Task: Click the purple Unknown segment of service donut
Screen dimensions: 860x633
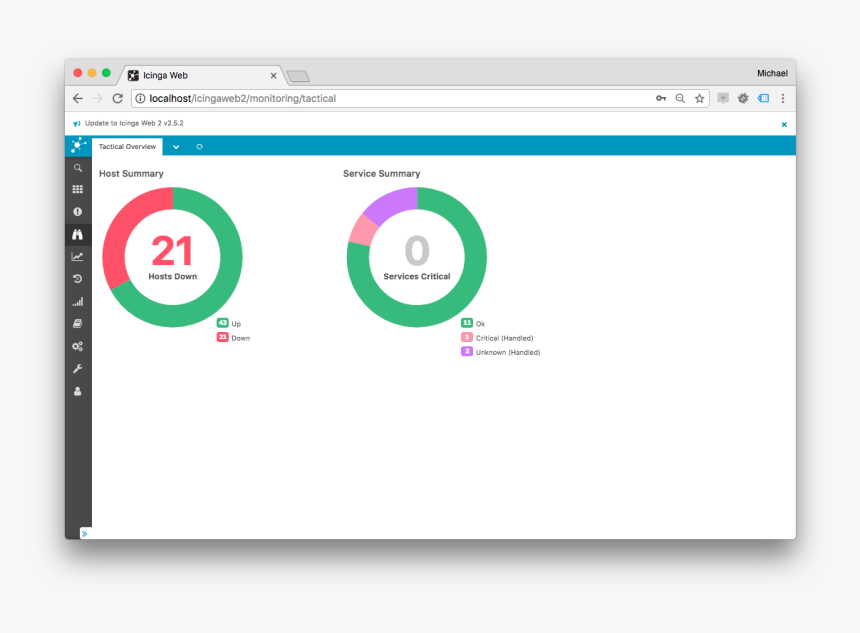Action: [394, 204]
